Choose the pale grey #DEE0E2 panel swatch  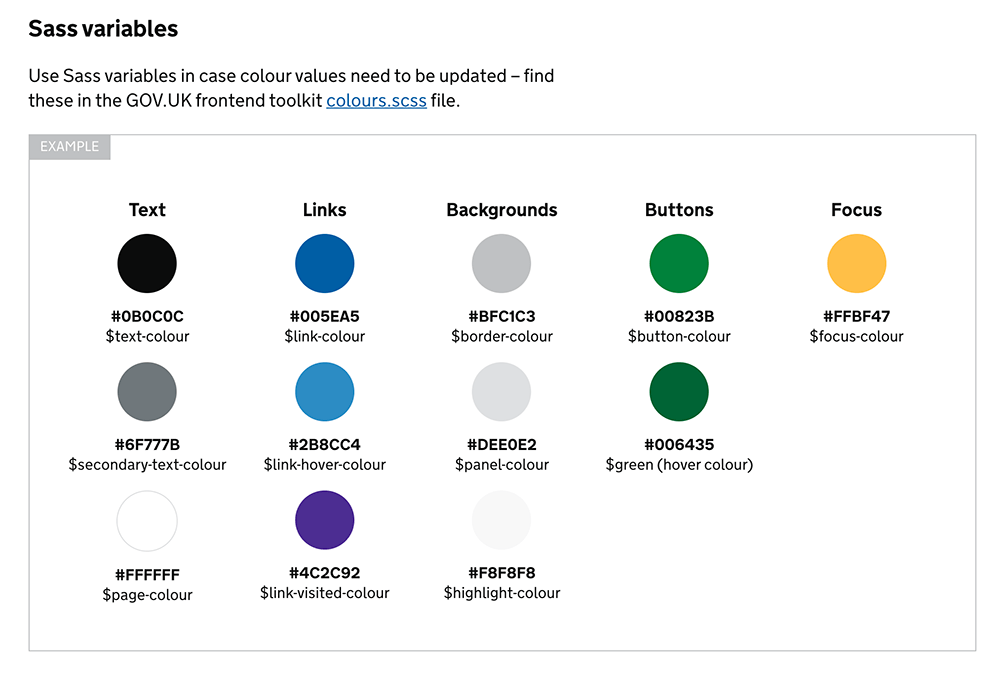[501, 392]
